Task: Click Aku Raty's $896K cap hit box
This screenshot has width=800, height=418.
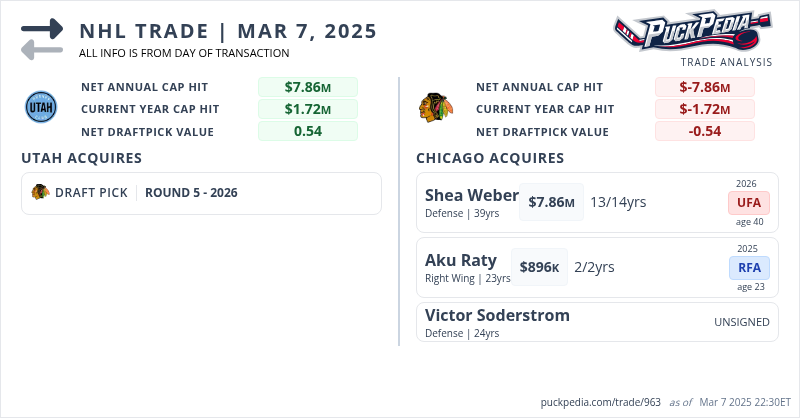Action: tap(539, 267)
